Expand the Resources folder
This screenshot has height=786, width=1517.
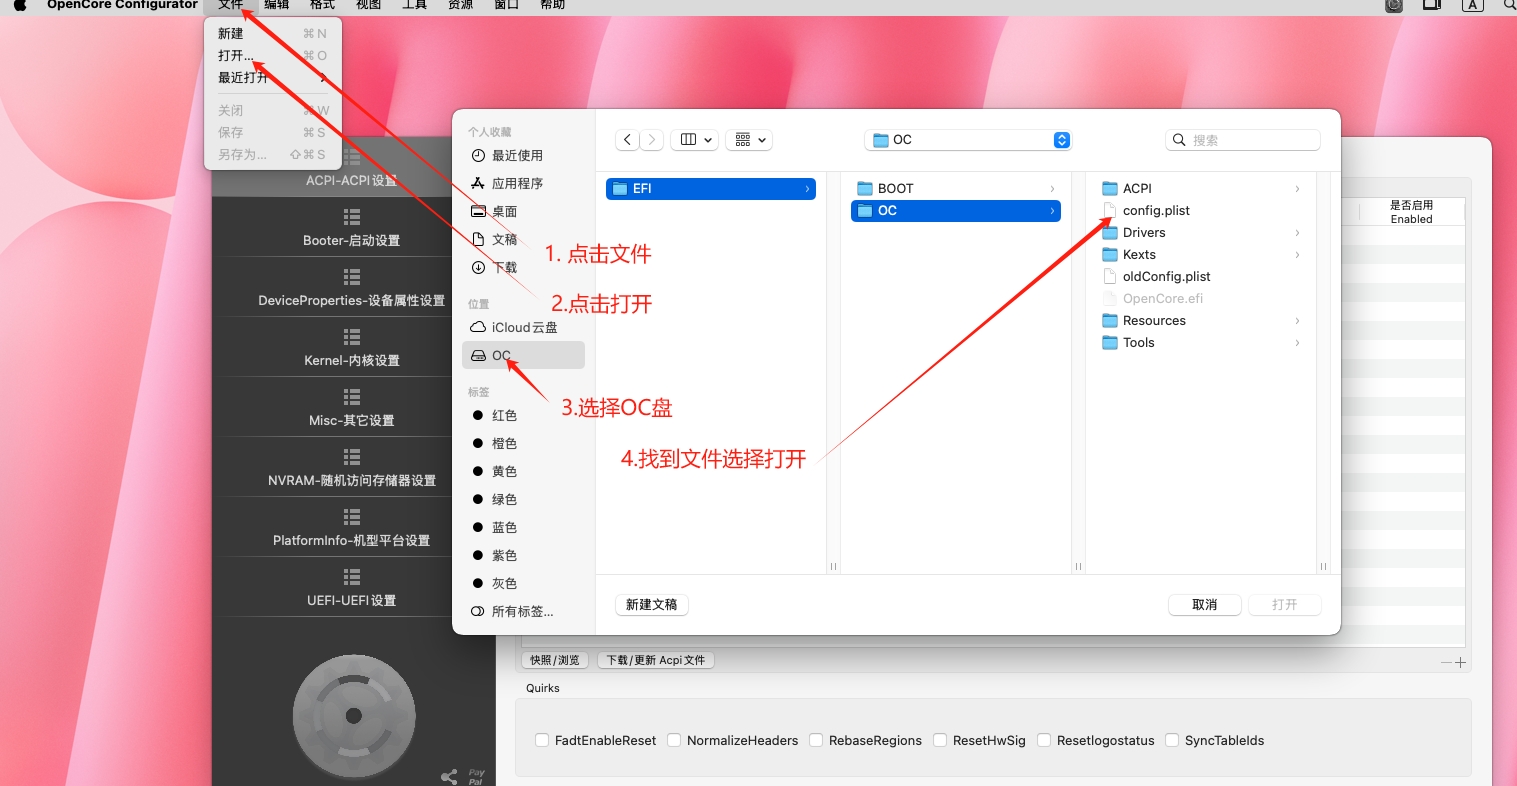tap(1297, 320)
